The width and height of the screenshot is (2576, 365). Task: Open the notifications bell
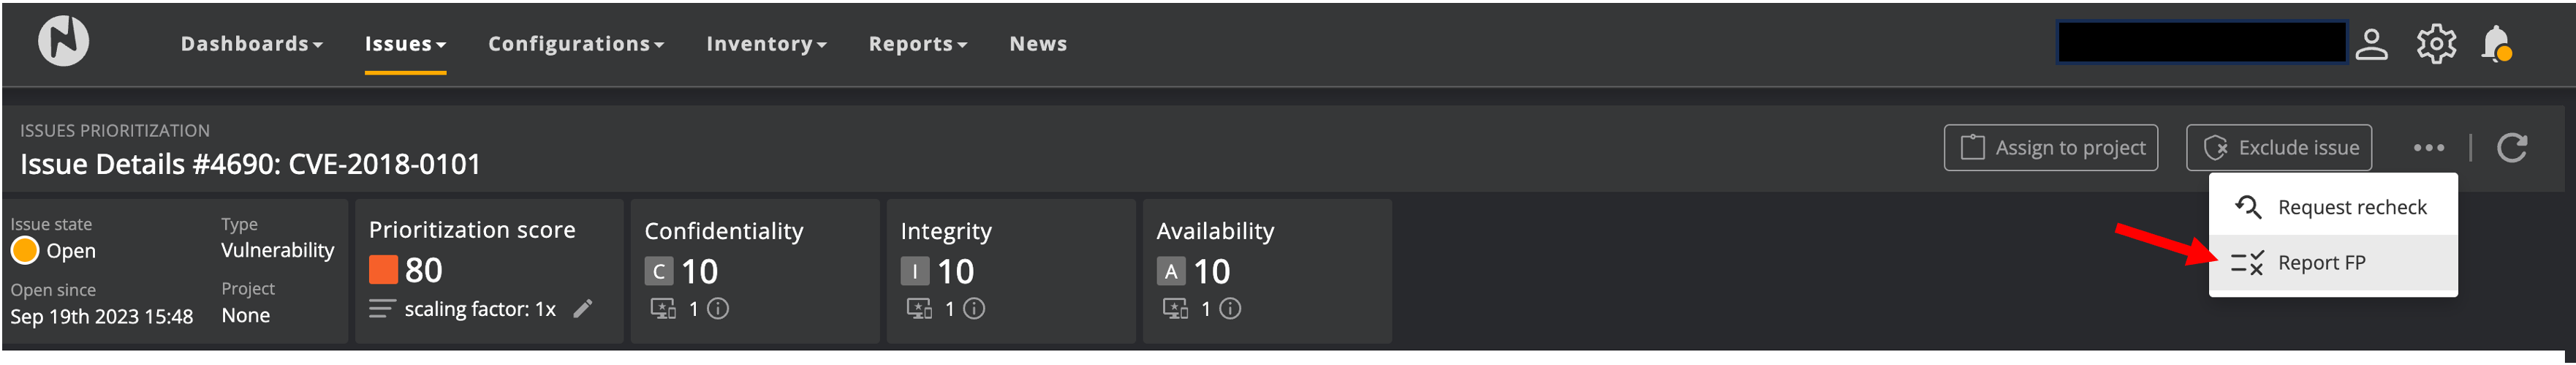pos(2496,44)
